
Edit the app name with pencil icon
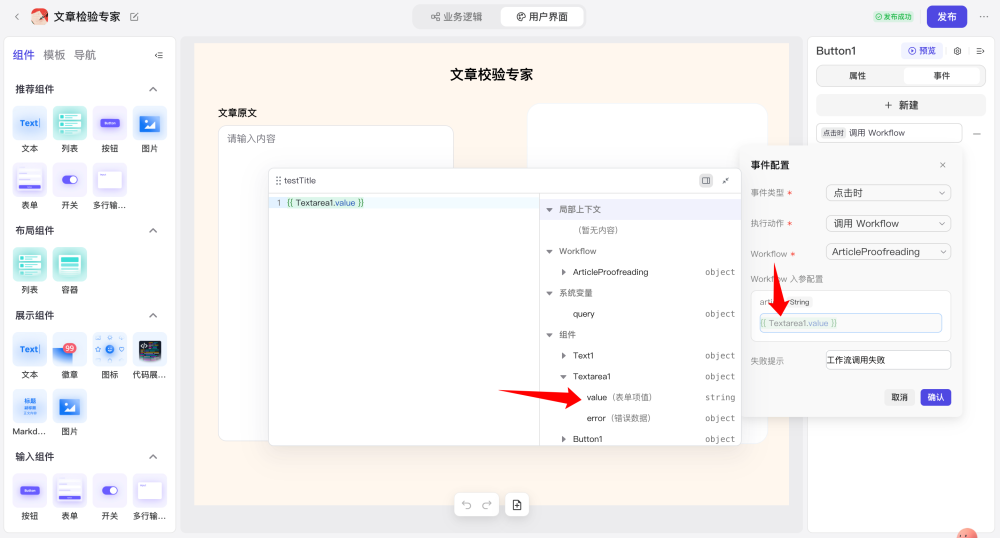pyautogui.click(x=134, y=17)
